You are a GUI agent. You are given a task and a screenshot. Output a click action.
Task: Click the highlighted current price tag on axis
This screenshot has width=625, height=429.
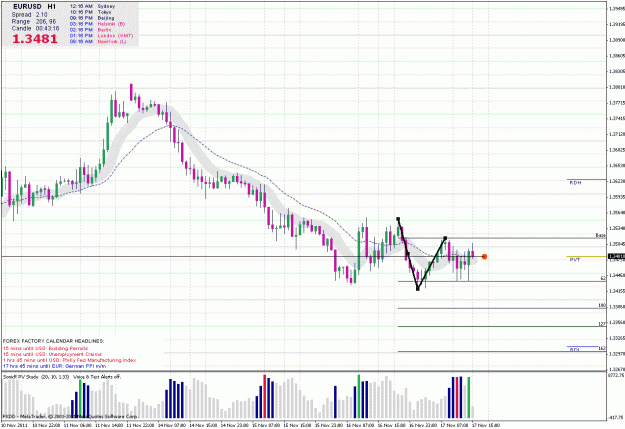pos(616,256)
